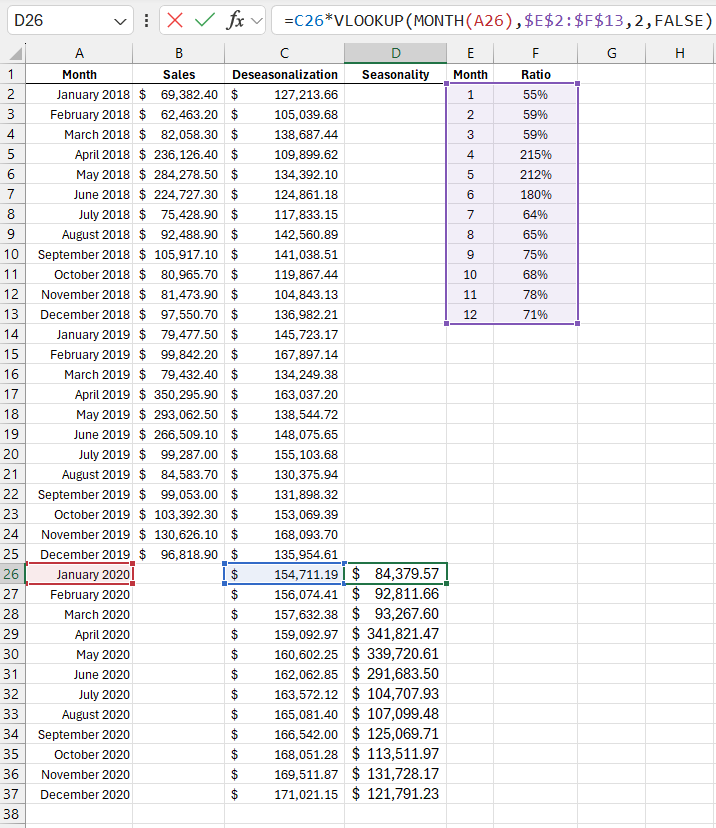
Task: Confirm the formula with the checkmark icon
Action: (x=205, y=20)
